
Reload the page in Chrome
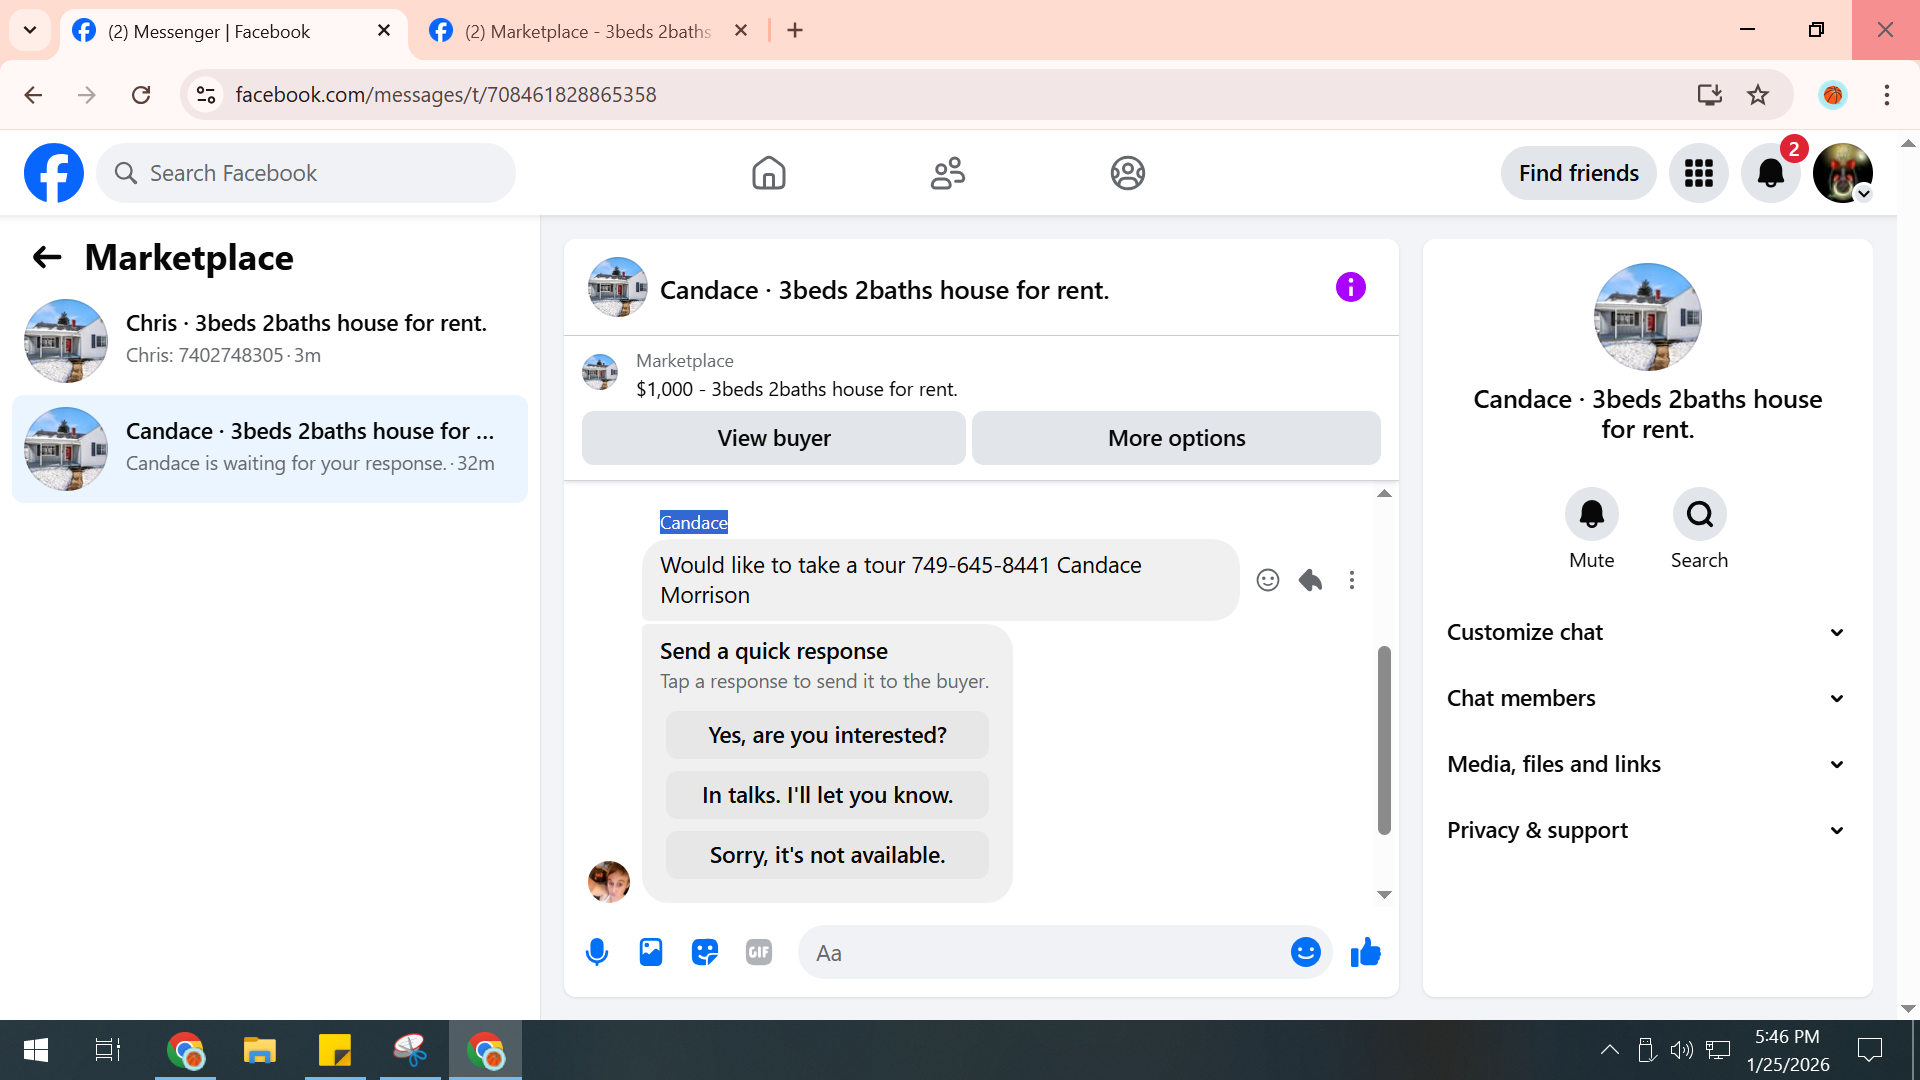(141, 95)
